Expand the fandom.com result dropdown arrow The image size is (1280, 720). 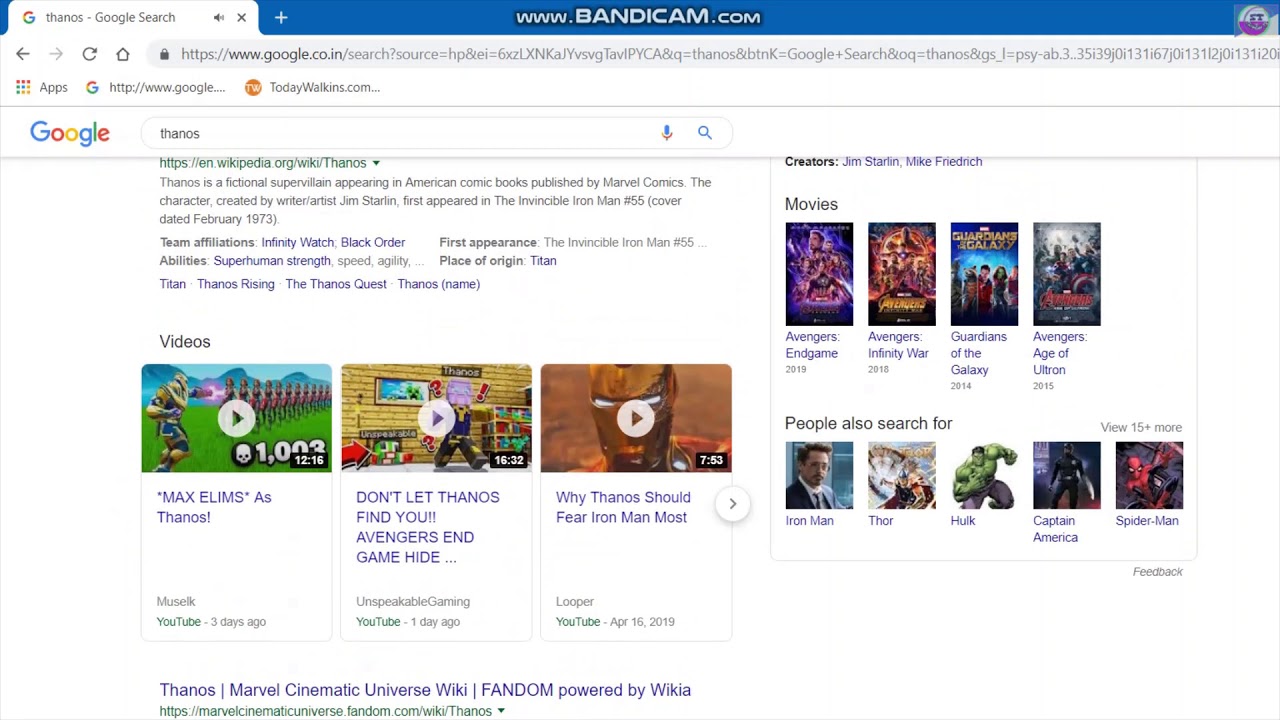[x=501, y=711]
